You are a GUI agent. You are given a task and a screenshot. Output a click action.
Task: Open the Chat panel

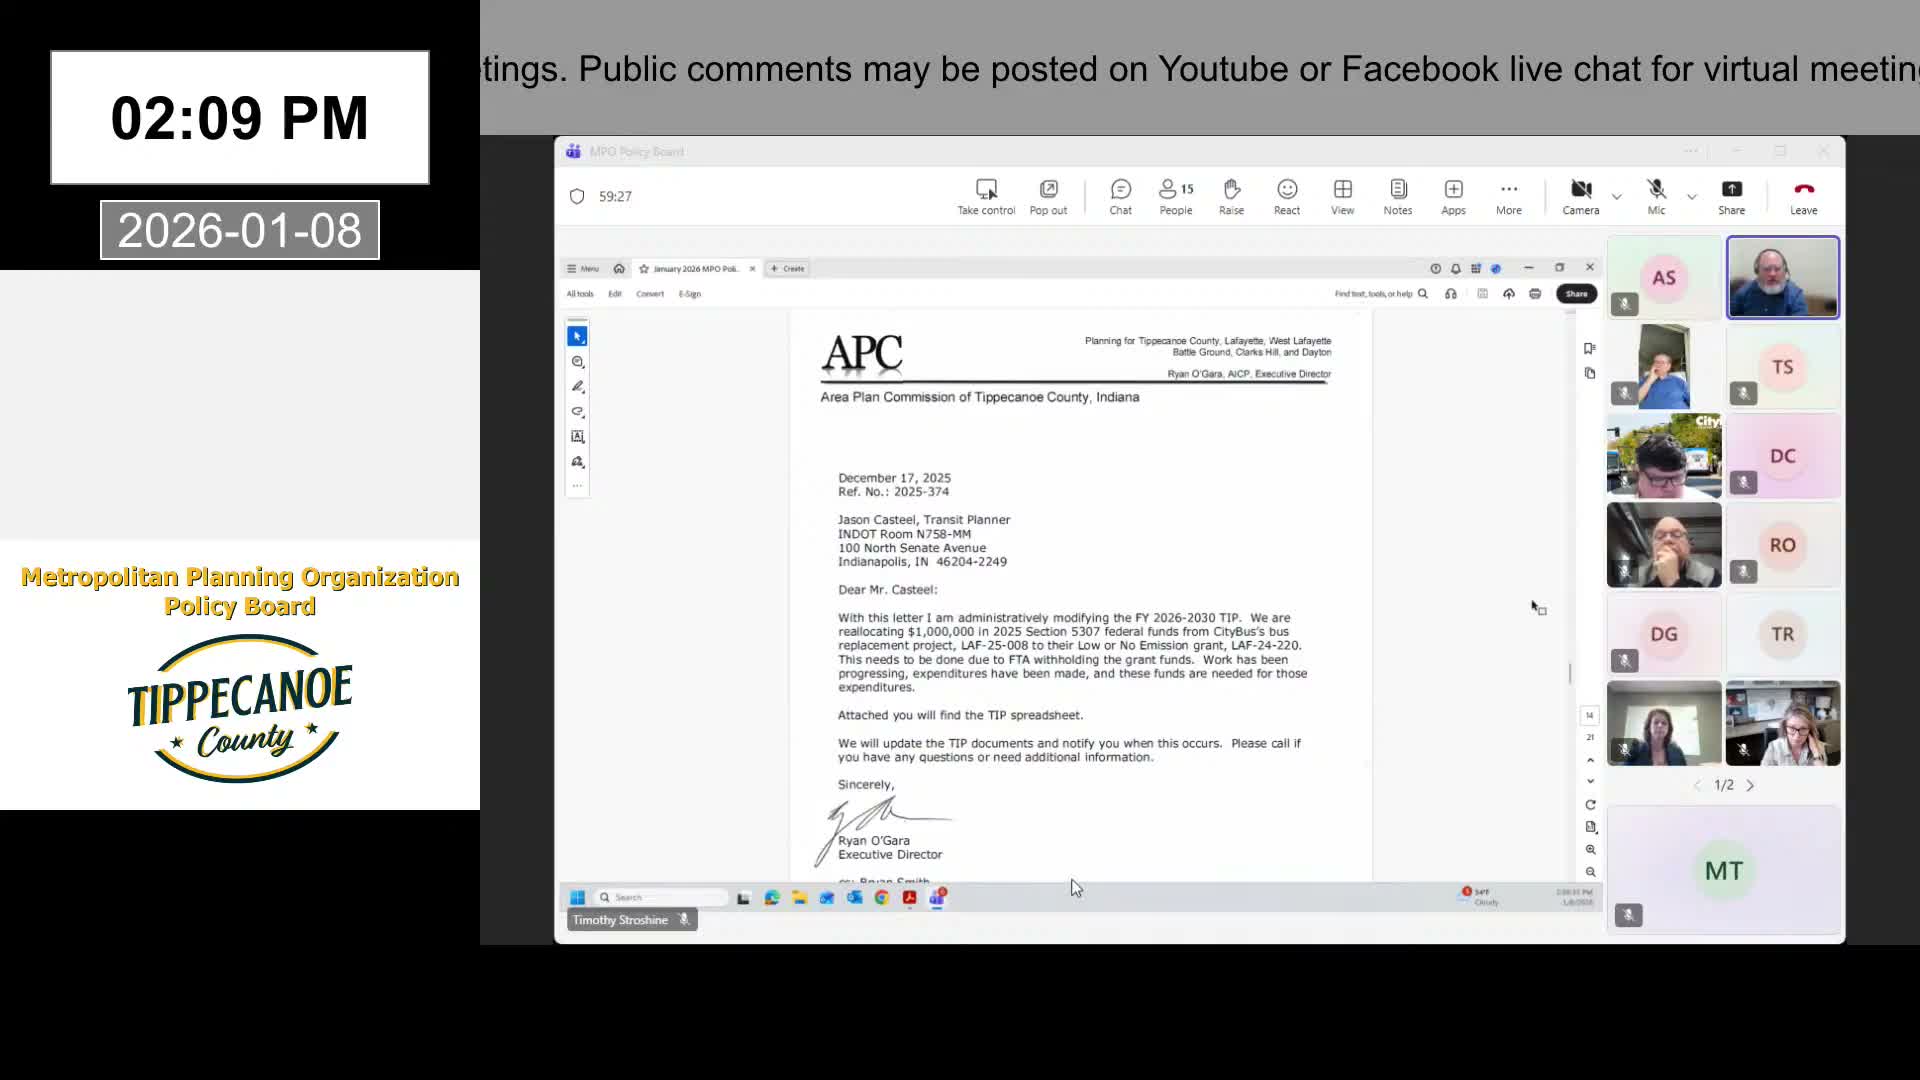(x=1120, y=190)
